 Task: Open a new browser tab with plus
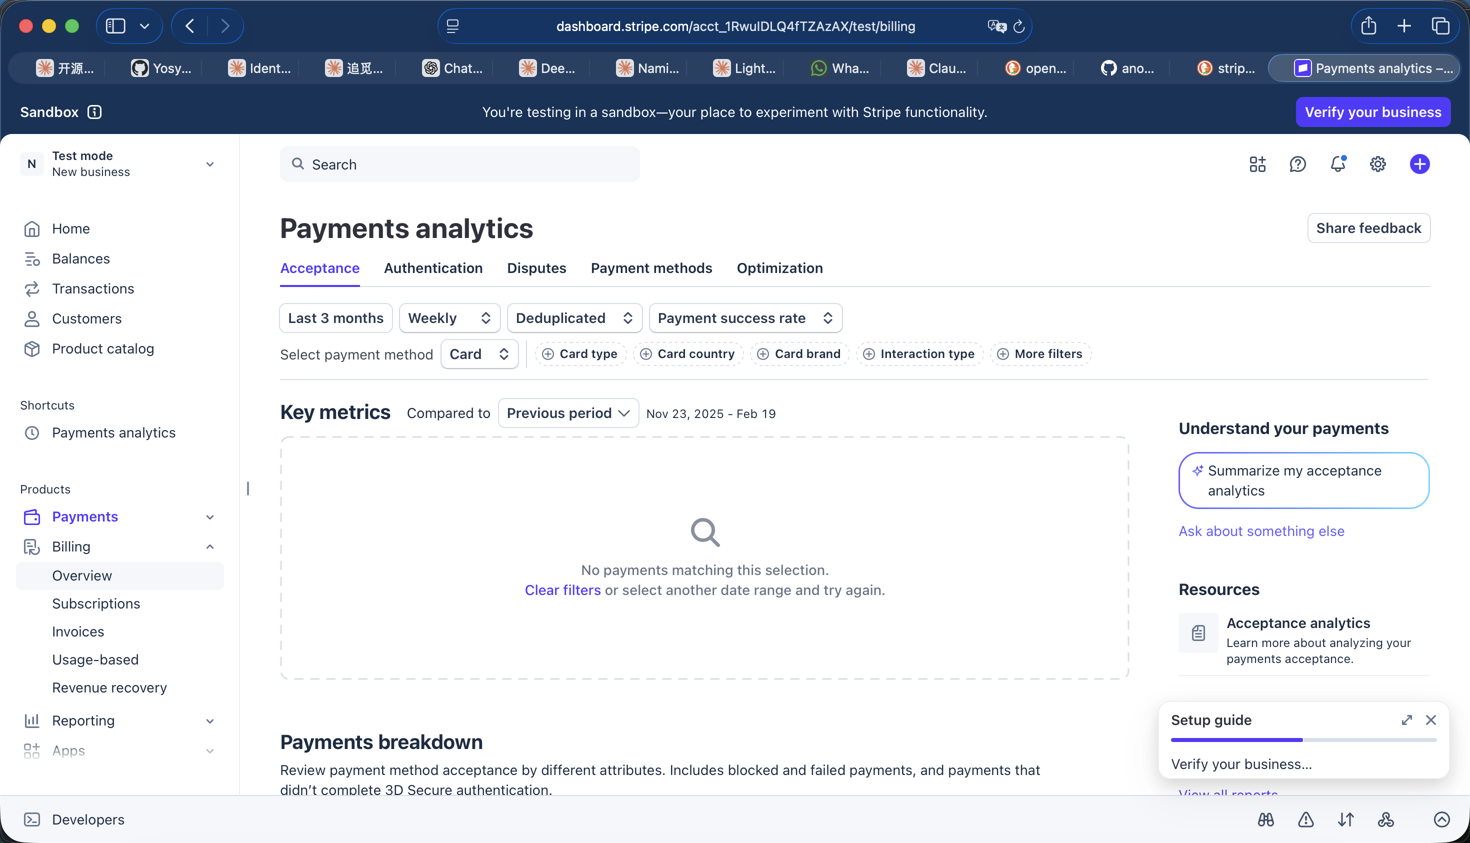coord(1404,26)
